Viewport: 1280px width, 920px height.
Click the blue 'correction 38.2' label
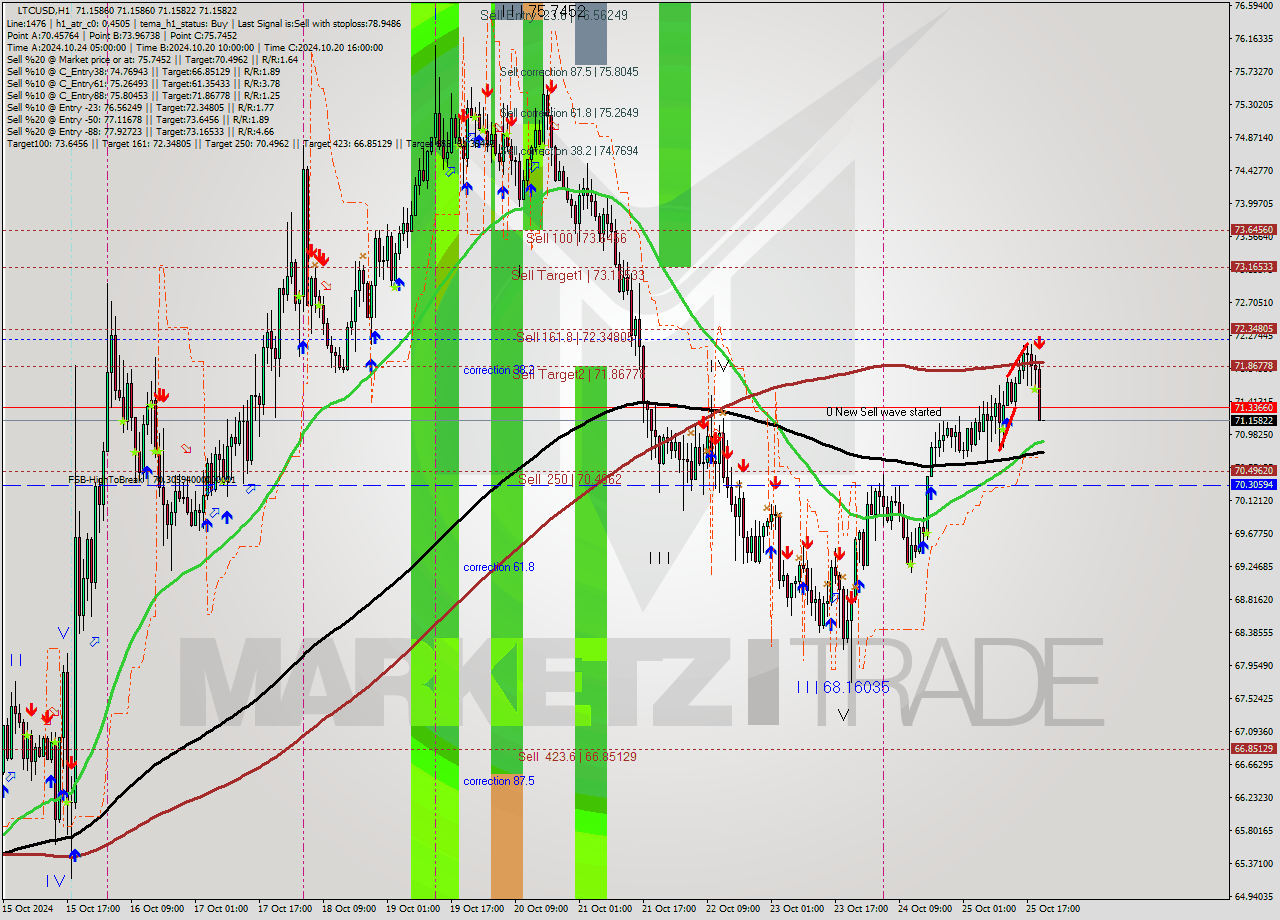coord(498,370)
